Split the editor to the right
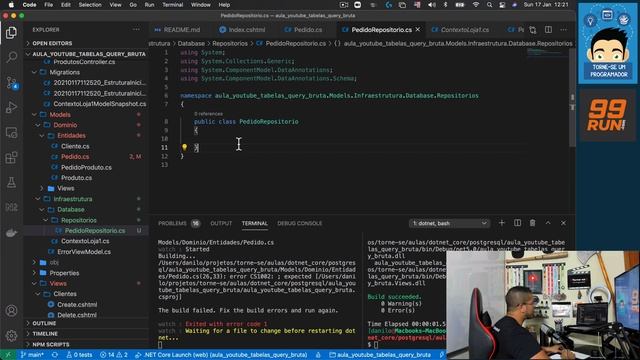Viewport: 640px width, 360px height. coord(548,30)
